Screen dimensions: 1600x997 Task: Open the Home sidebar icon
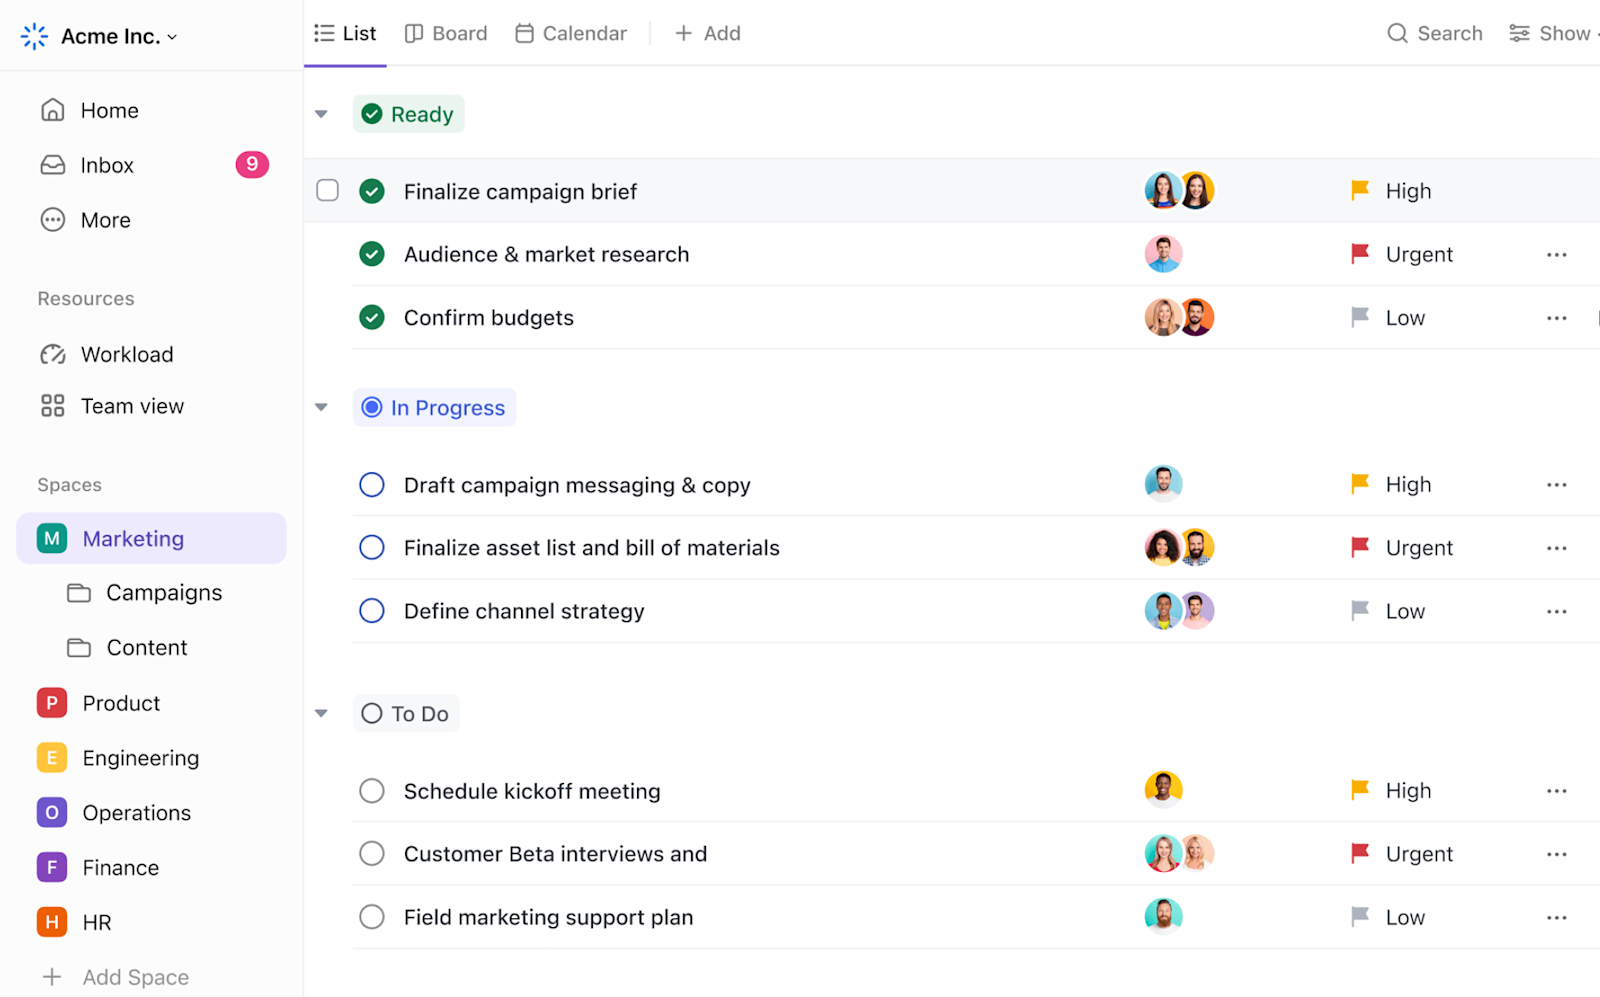click(x=52, y=110)
